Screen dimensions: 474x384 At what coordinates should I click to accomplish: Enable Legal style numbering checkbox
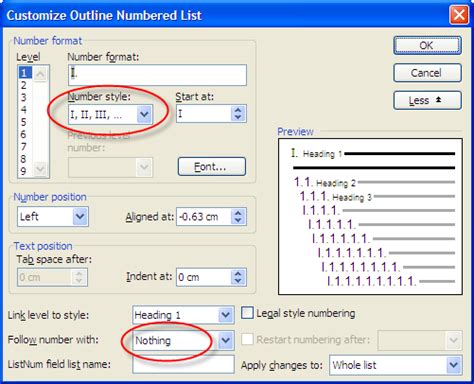[x=247, y=313]
